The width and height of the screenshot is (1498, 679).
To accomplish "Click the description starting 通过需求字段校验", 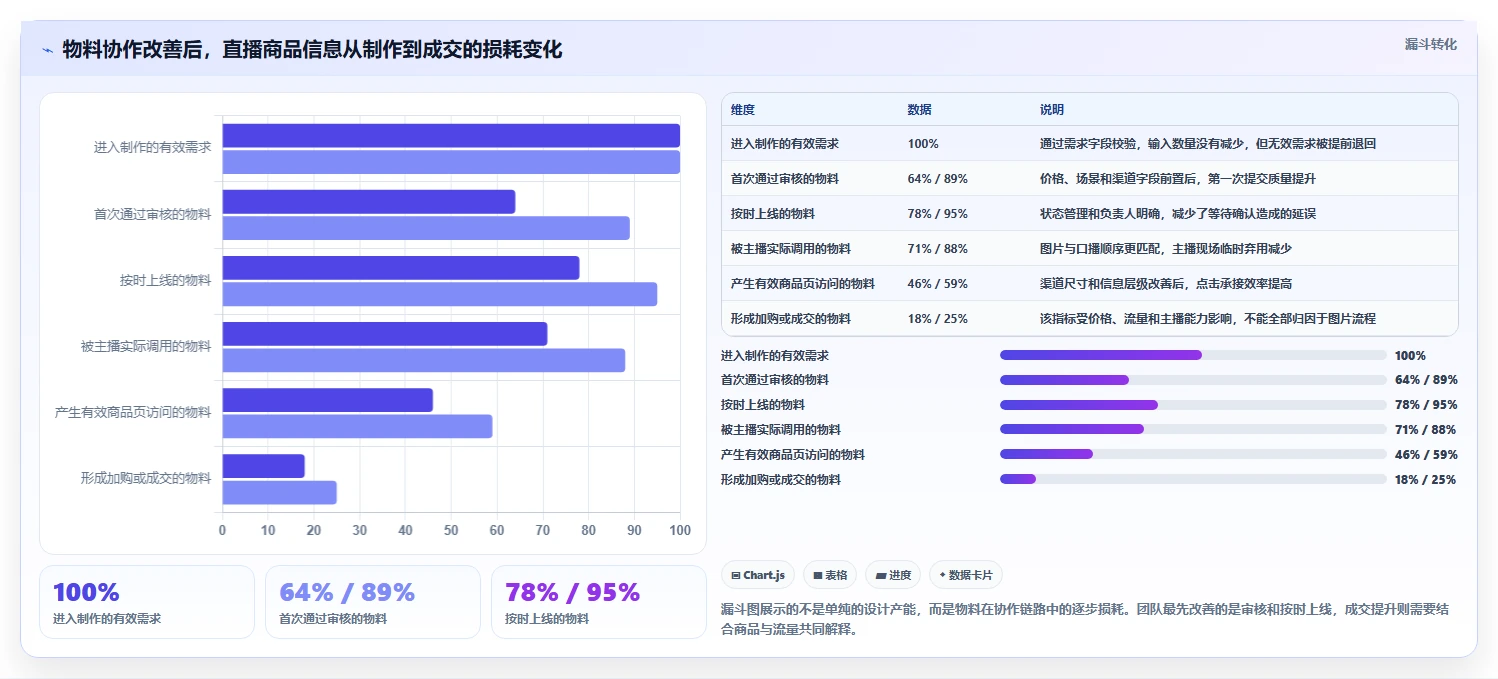I will click(1208, 144).
